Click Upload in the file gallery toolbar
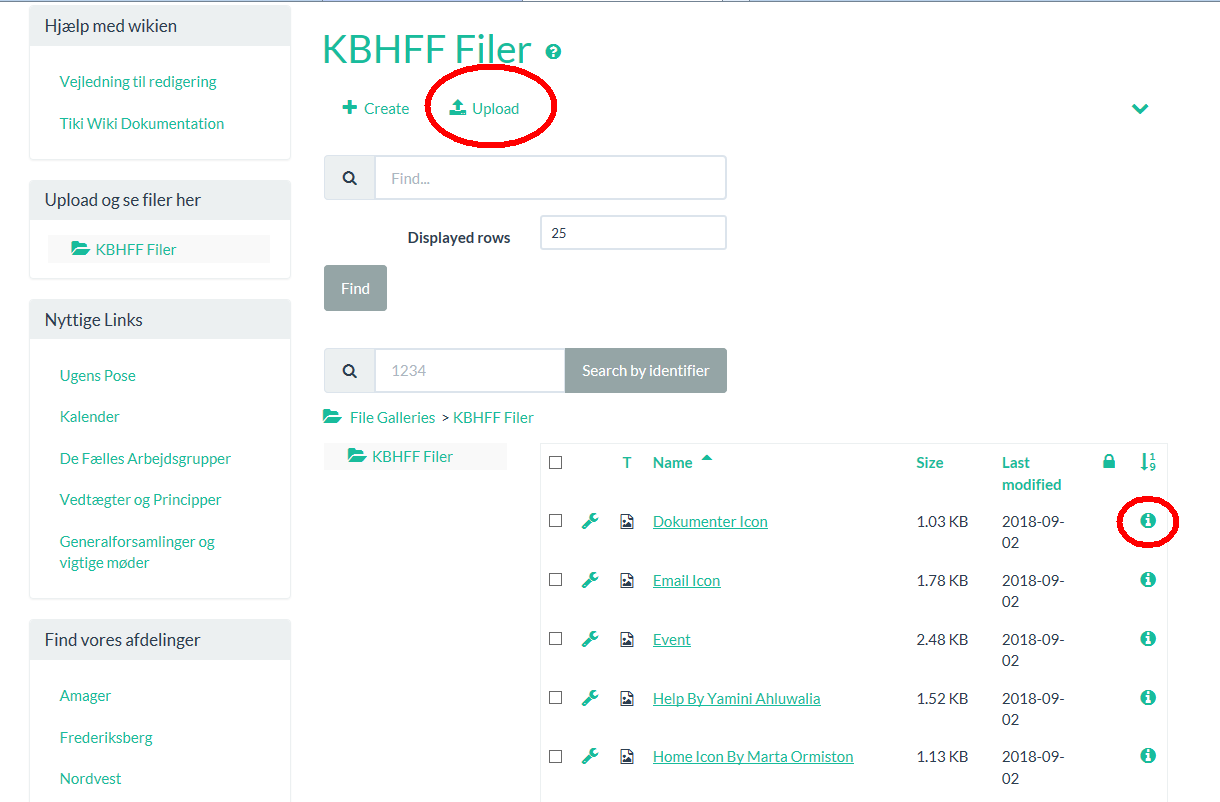This screenshot has height=802, width=1220. pos(485,108)
